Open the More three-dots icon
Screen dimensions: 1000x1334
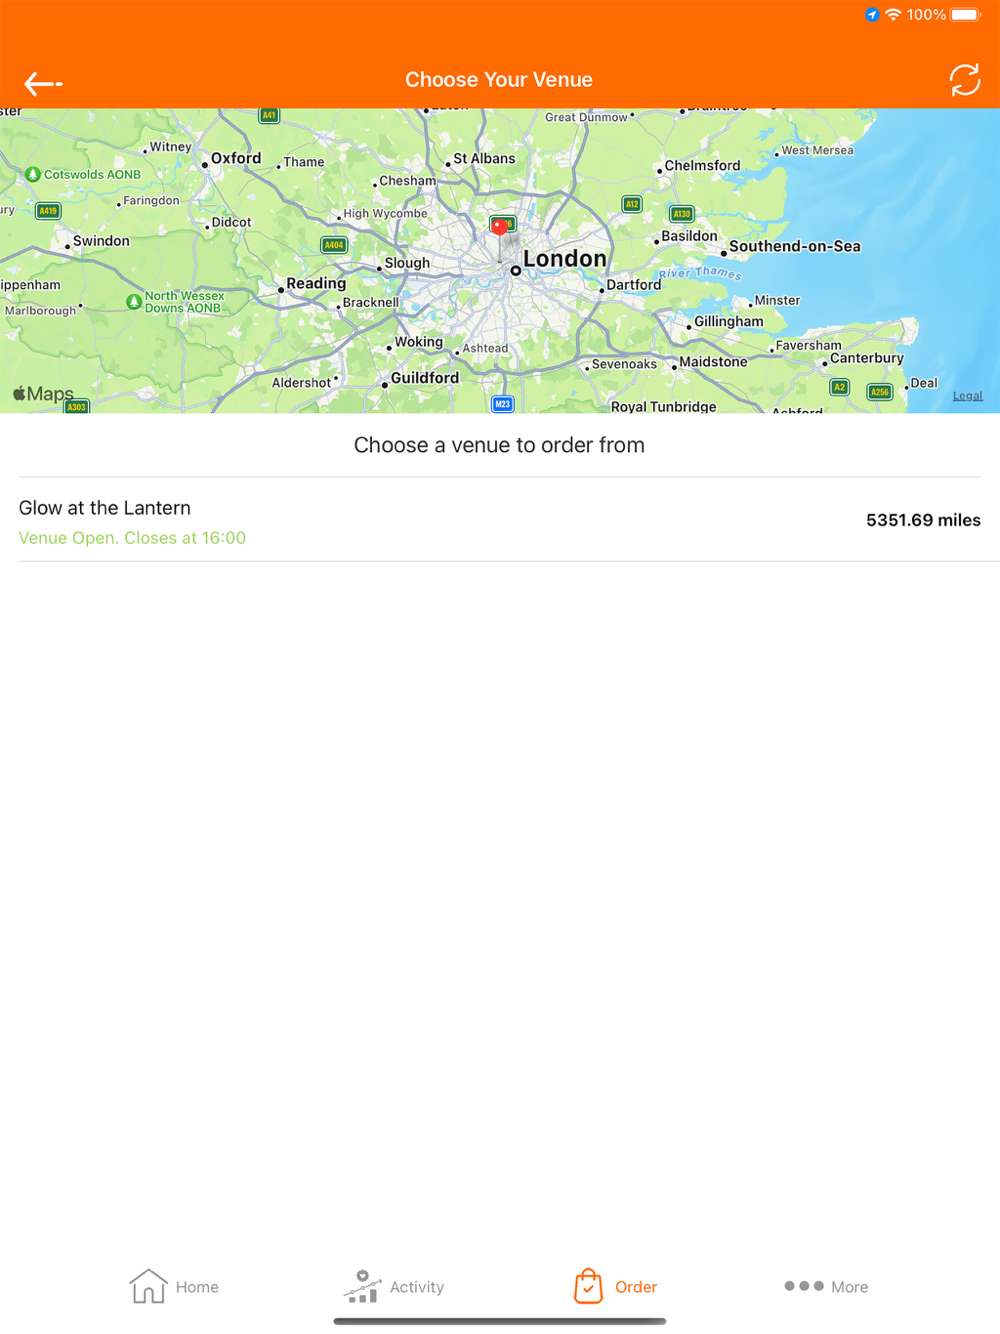(804, 1286)
